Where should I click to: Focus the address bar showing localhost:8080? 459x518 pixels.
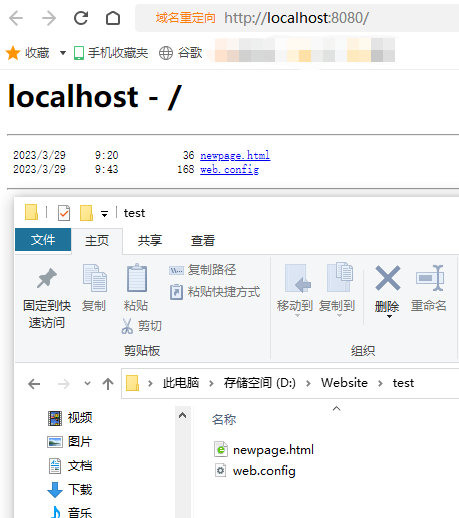click(297, 18)
